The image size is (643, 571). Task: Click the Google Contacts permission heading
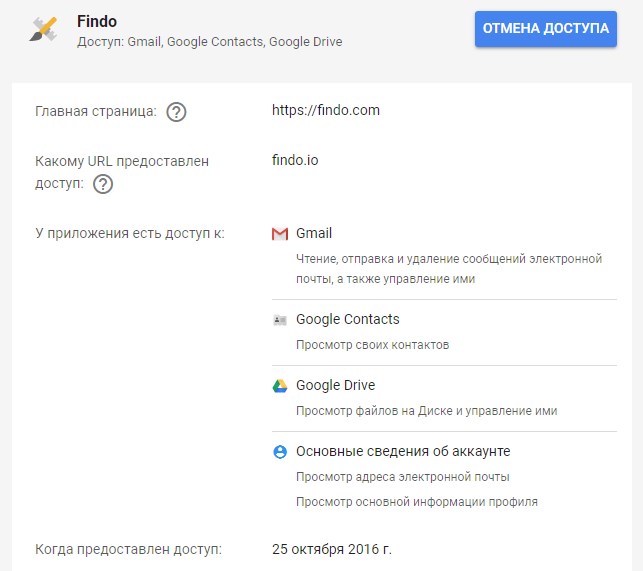(347, 319)
